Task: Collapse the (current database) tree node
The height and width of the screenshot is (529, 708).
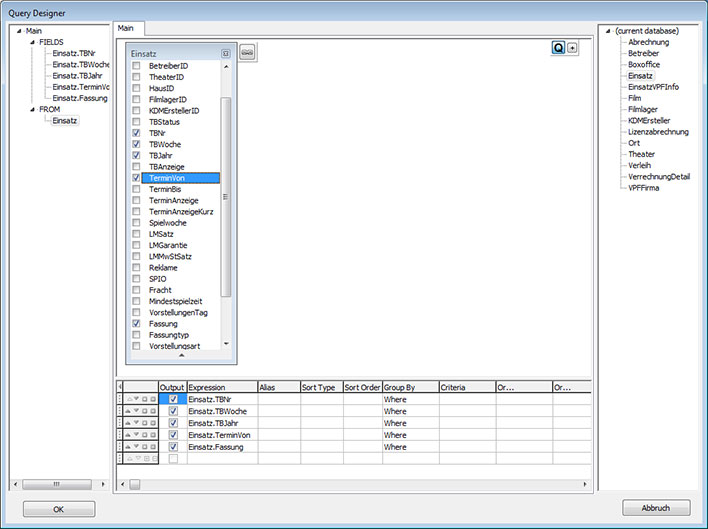Action: [x=607, y=31]
